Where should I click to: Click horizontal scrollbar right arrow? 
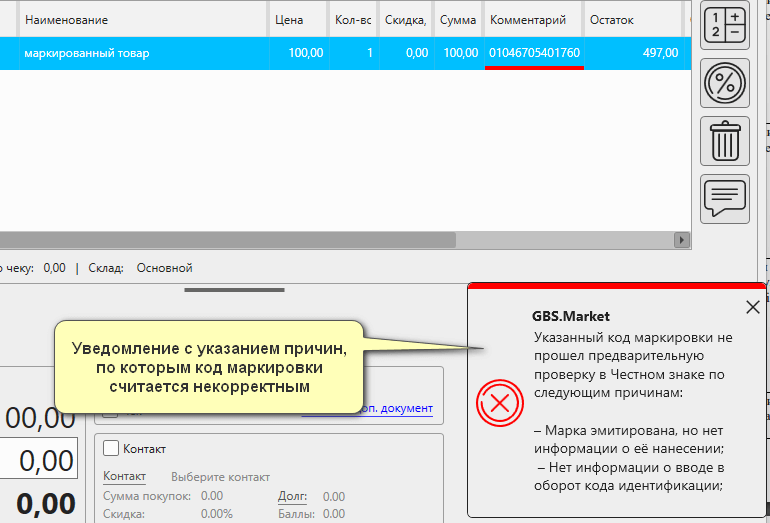[682, 240]
